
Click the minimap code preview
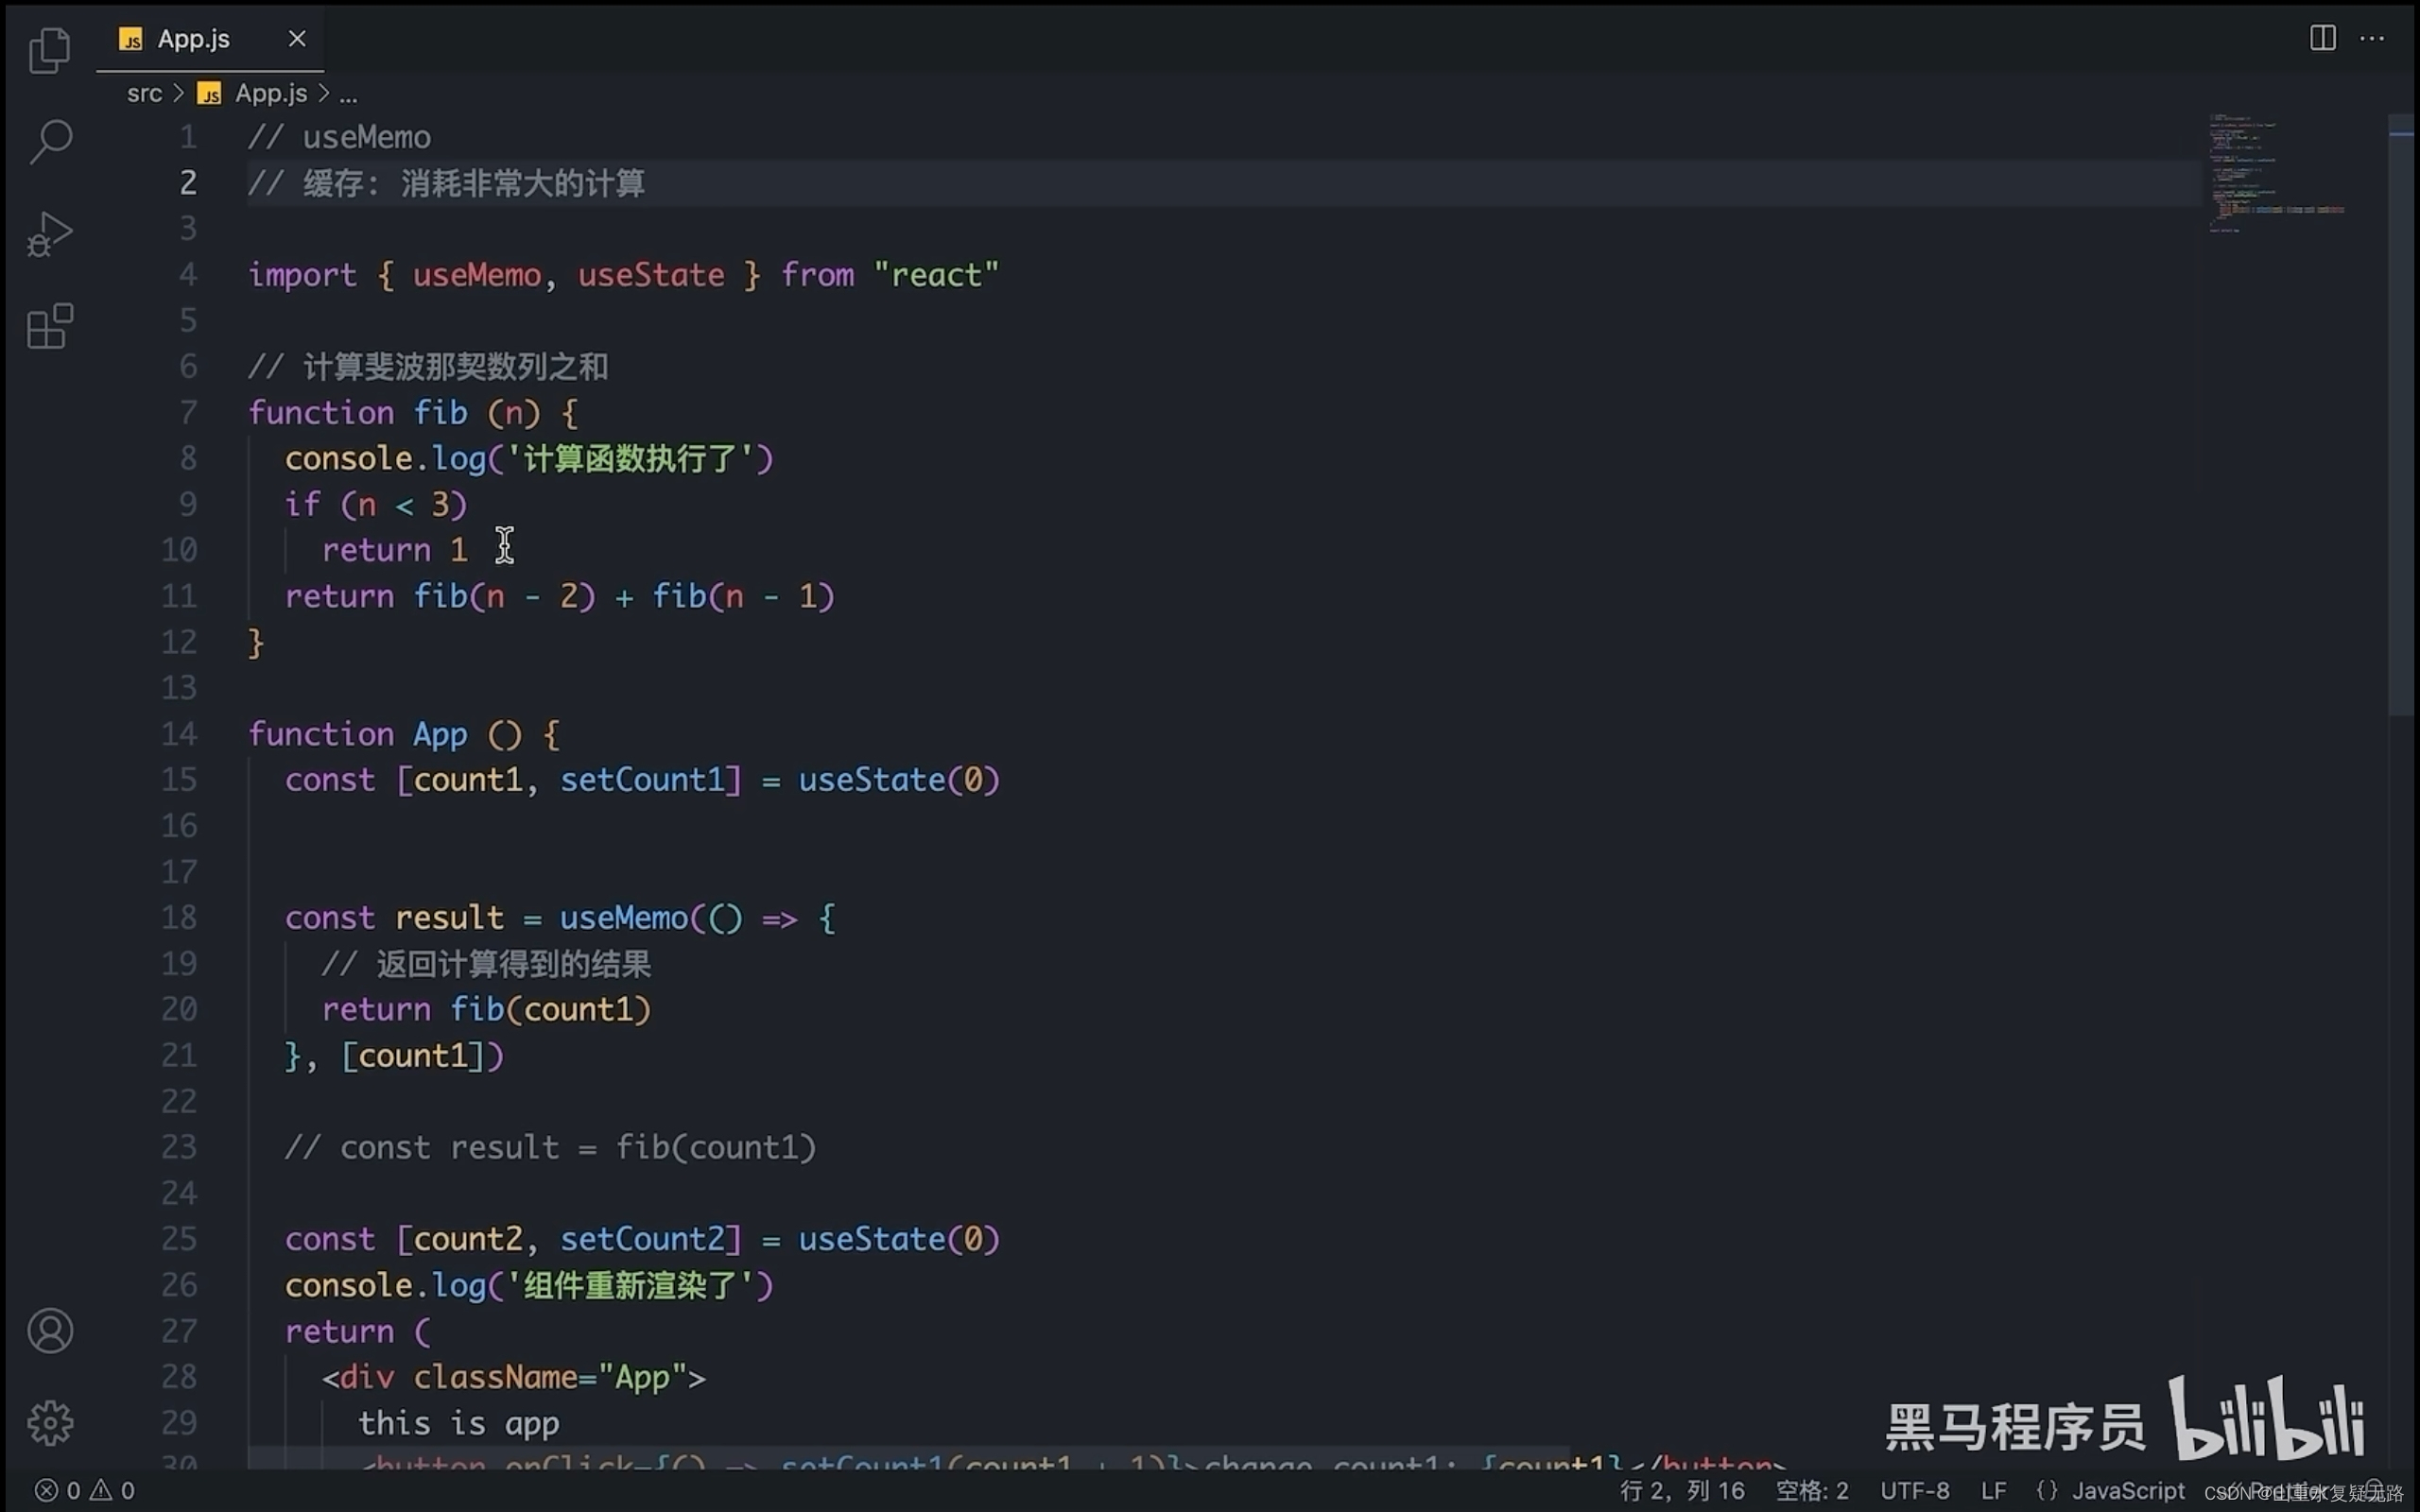2276,174
